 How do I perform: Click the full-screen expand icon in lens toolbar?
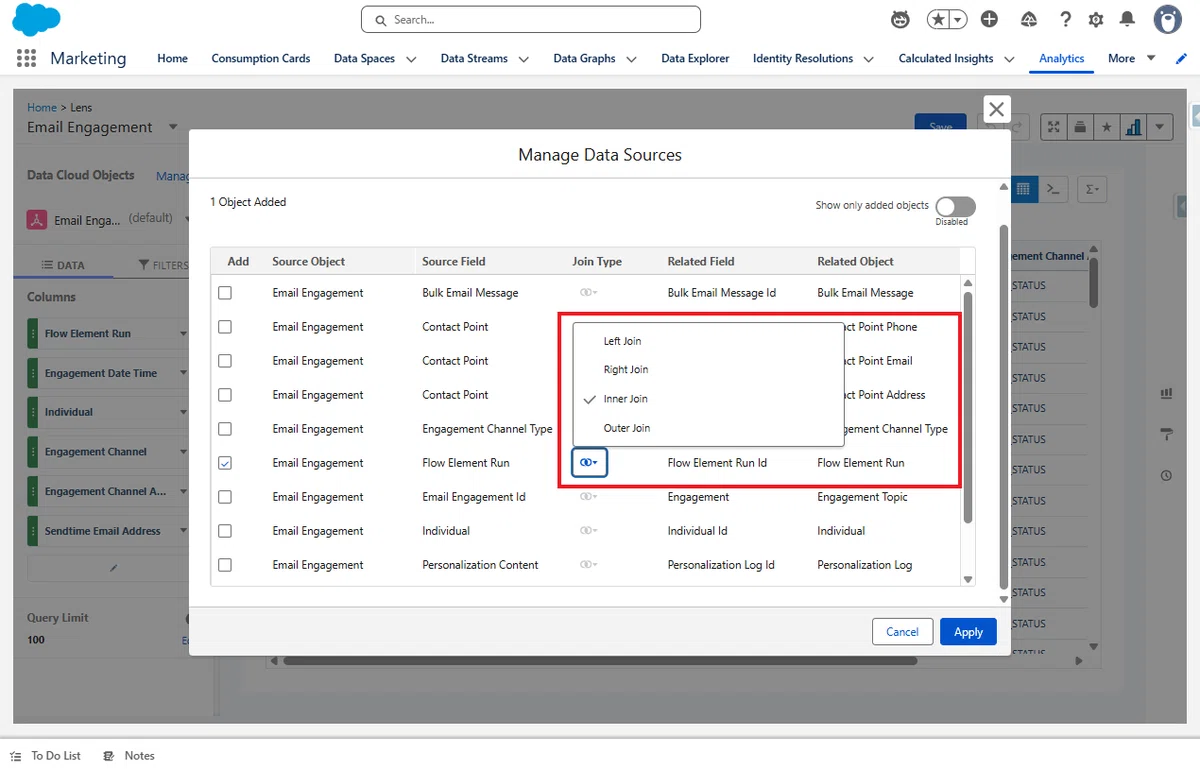click(1054, 127)
